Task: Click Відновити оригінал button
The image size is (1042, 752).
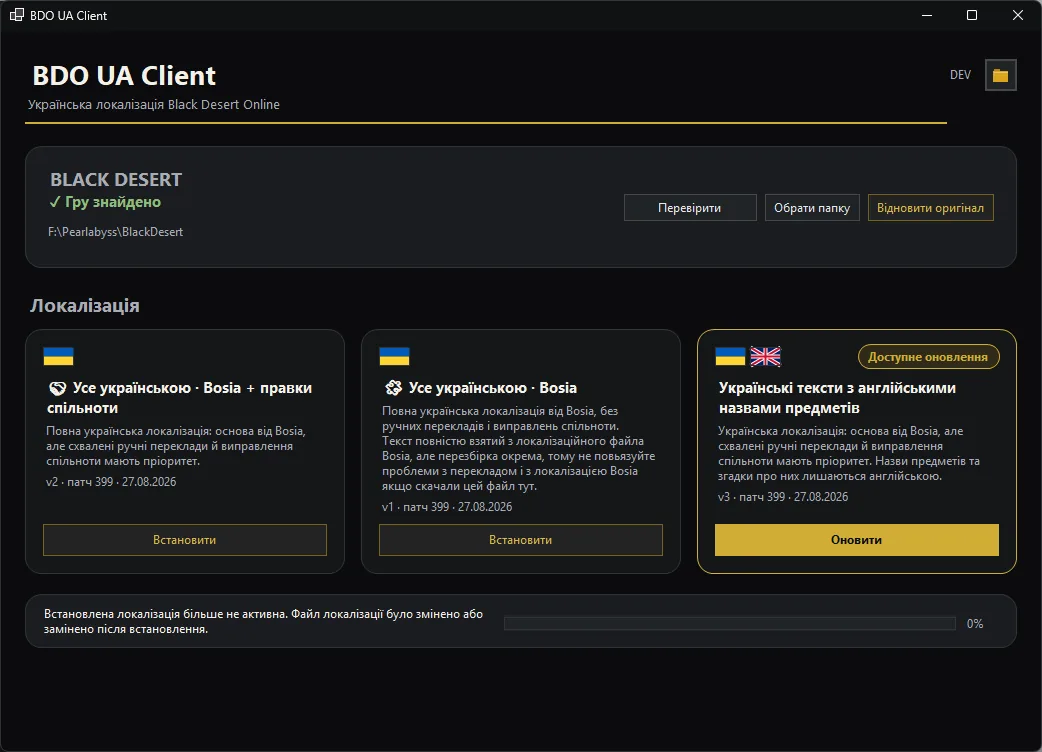Action: pyautogui.click(x=930, y=208)
